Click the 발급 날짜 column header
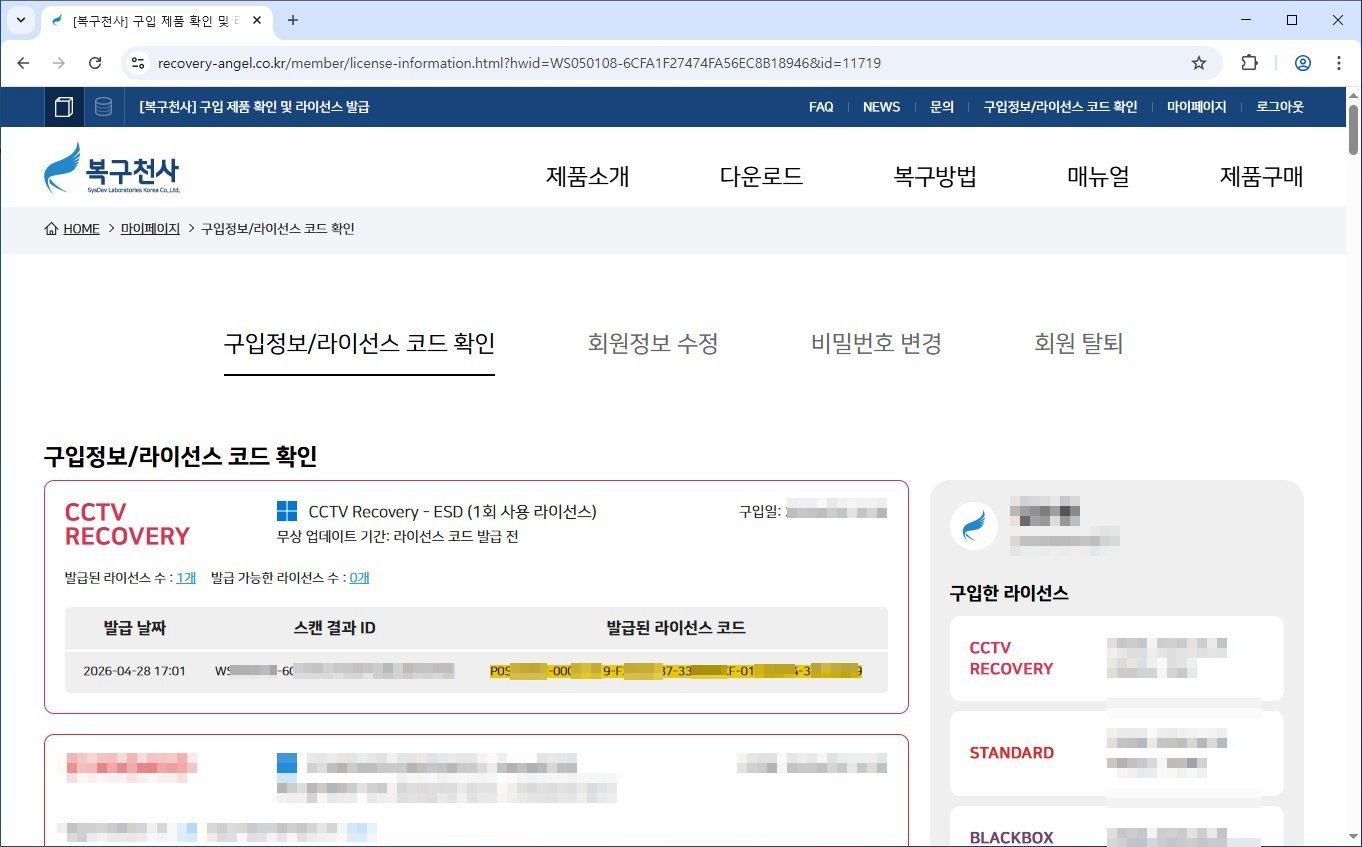The image size is (1362, 847). coord(134,628)
